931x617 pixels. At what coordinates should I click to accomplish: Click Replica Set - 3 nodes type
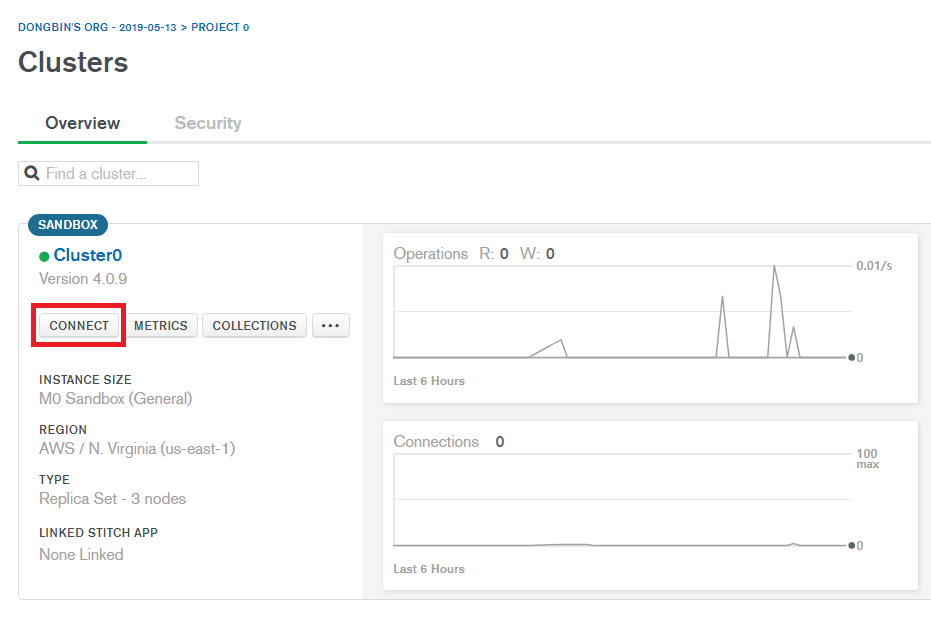[112, 498]
